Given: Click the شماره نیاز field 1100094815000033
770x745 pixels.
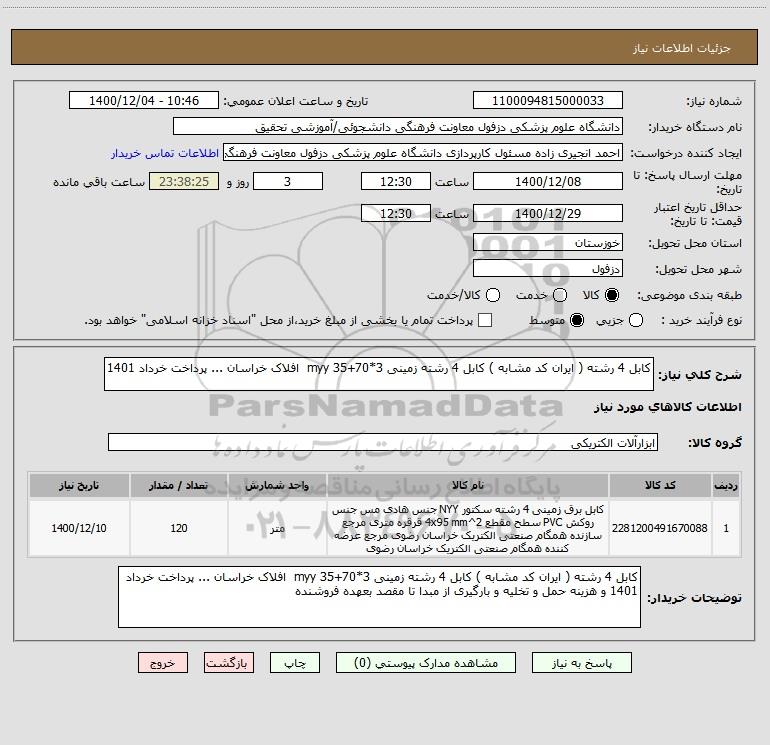Looking at the screenshot, I should [548, 101].
